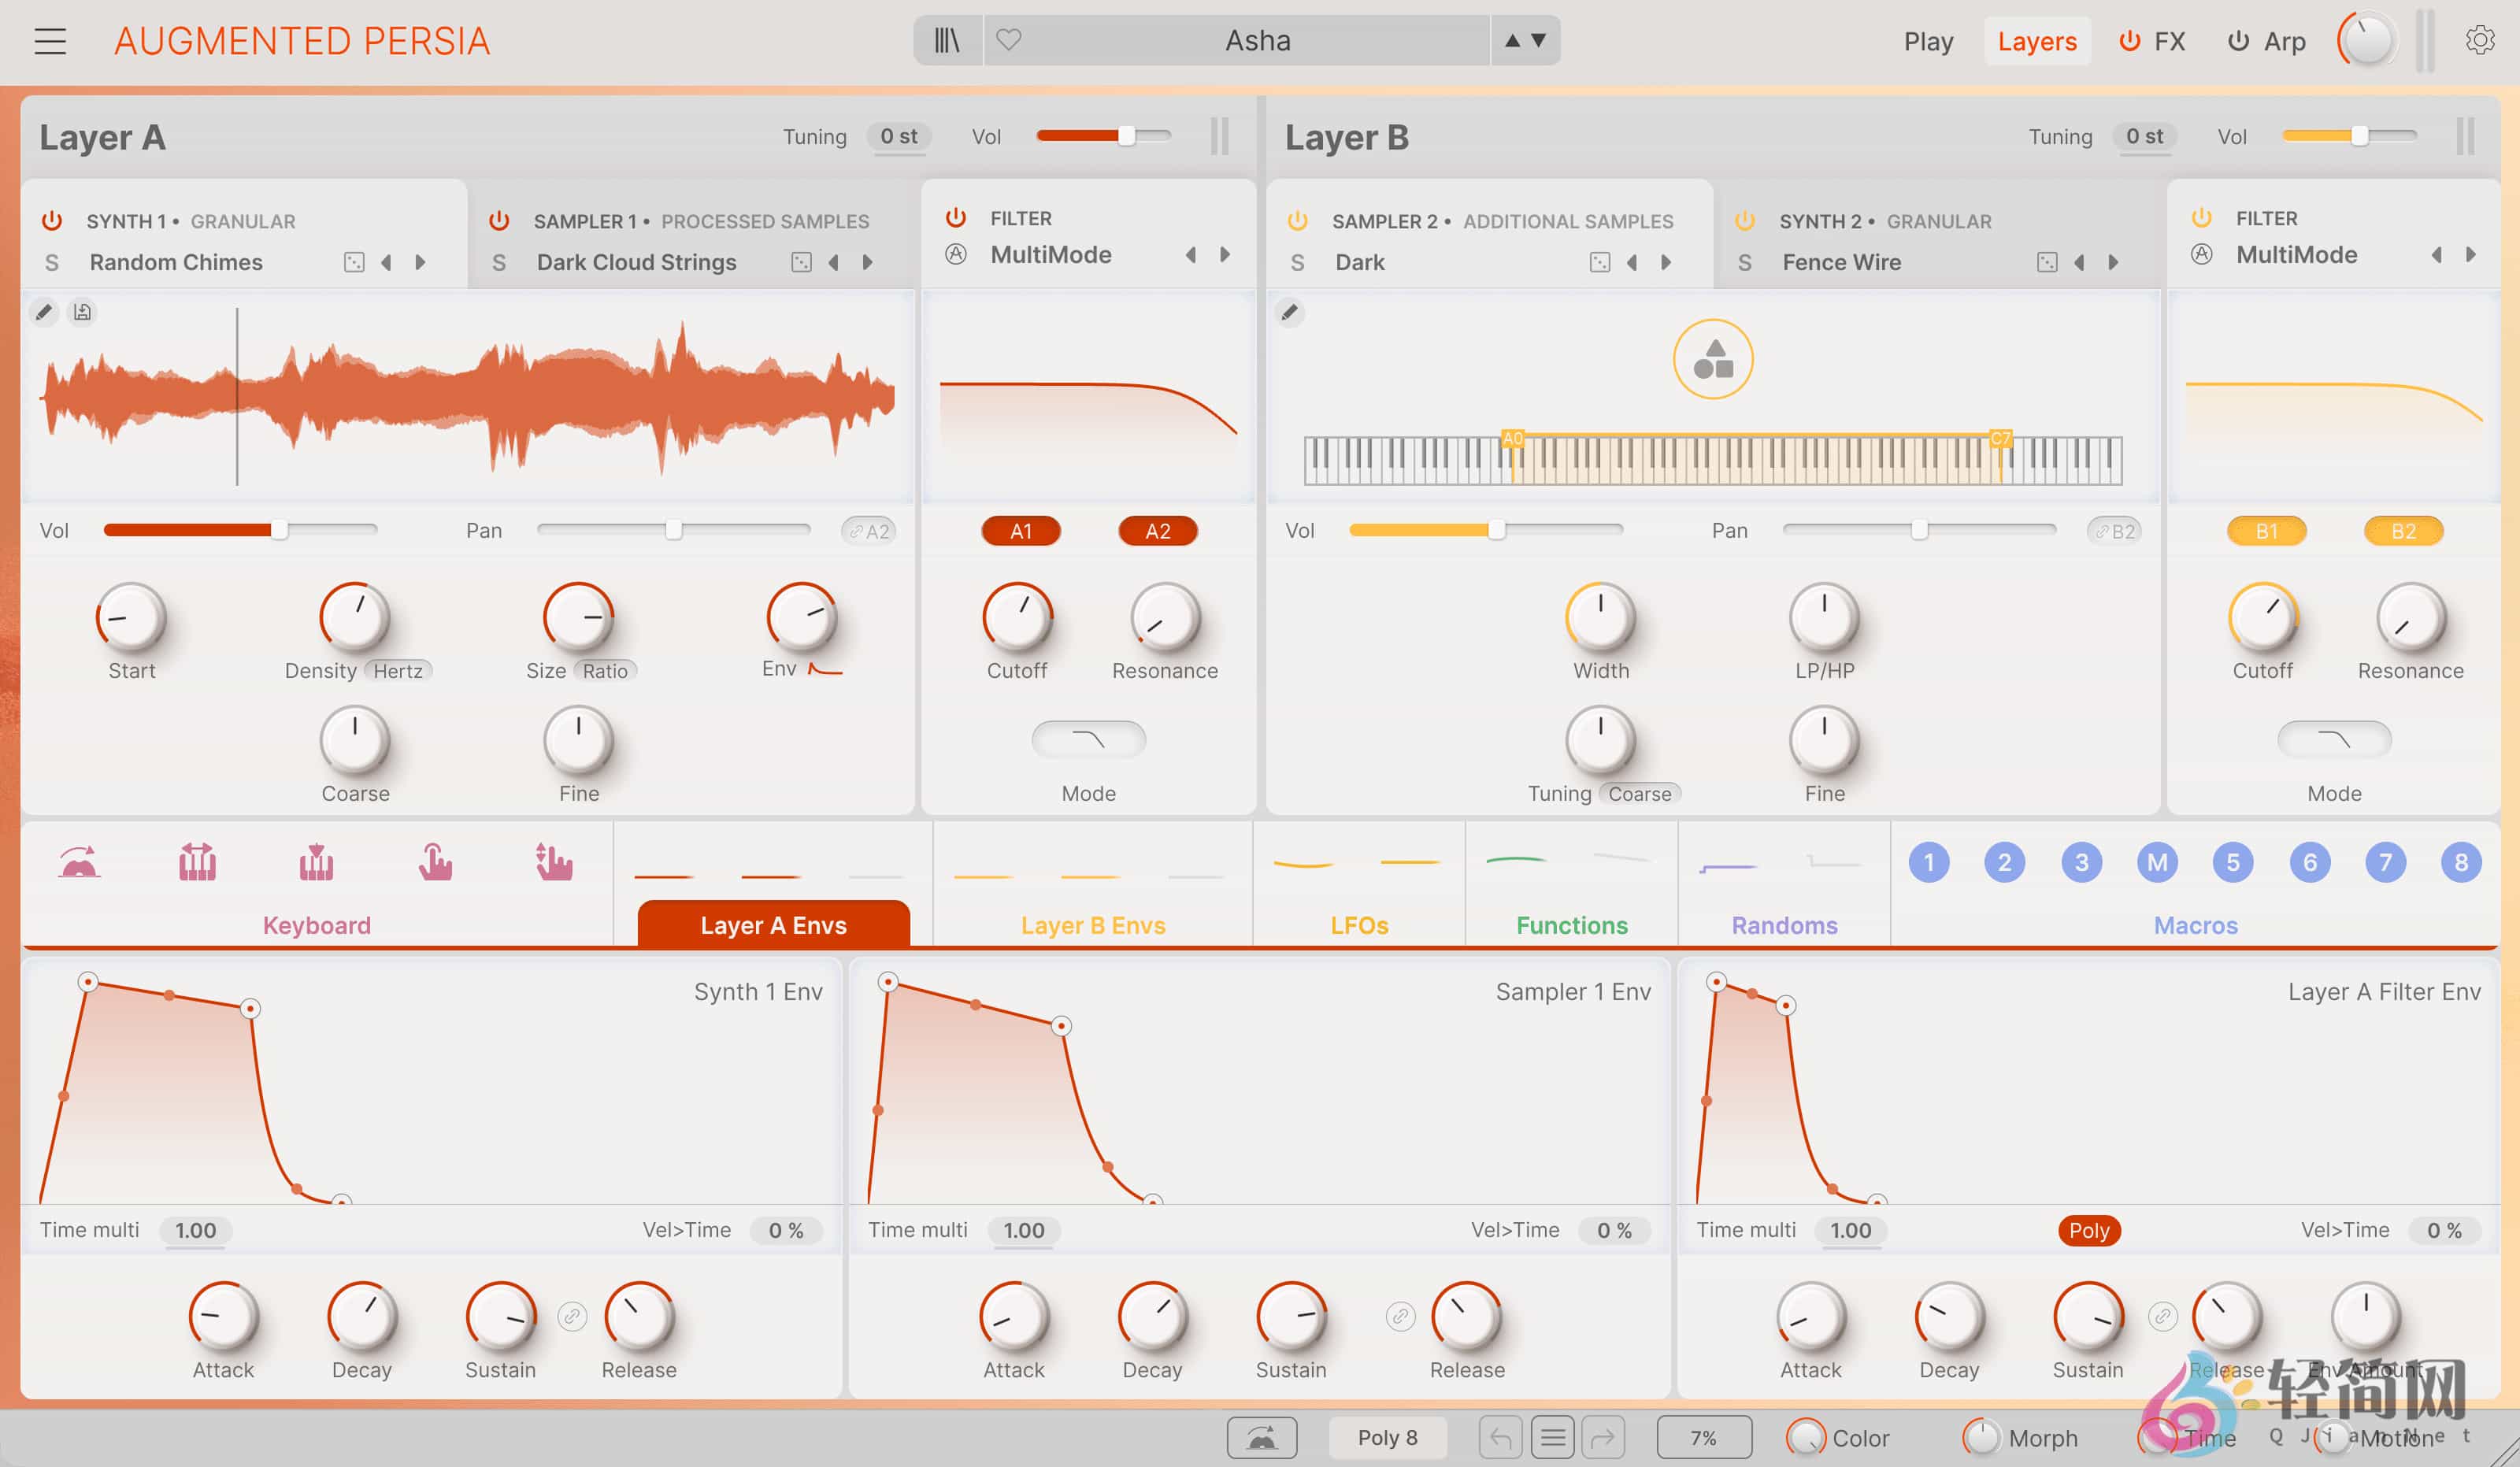Toggle the Arp power button
This screenshot has width=2520, height=1467.
(x=2238, y=41)
